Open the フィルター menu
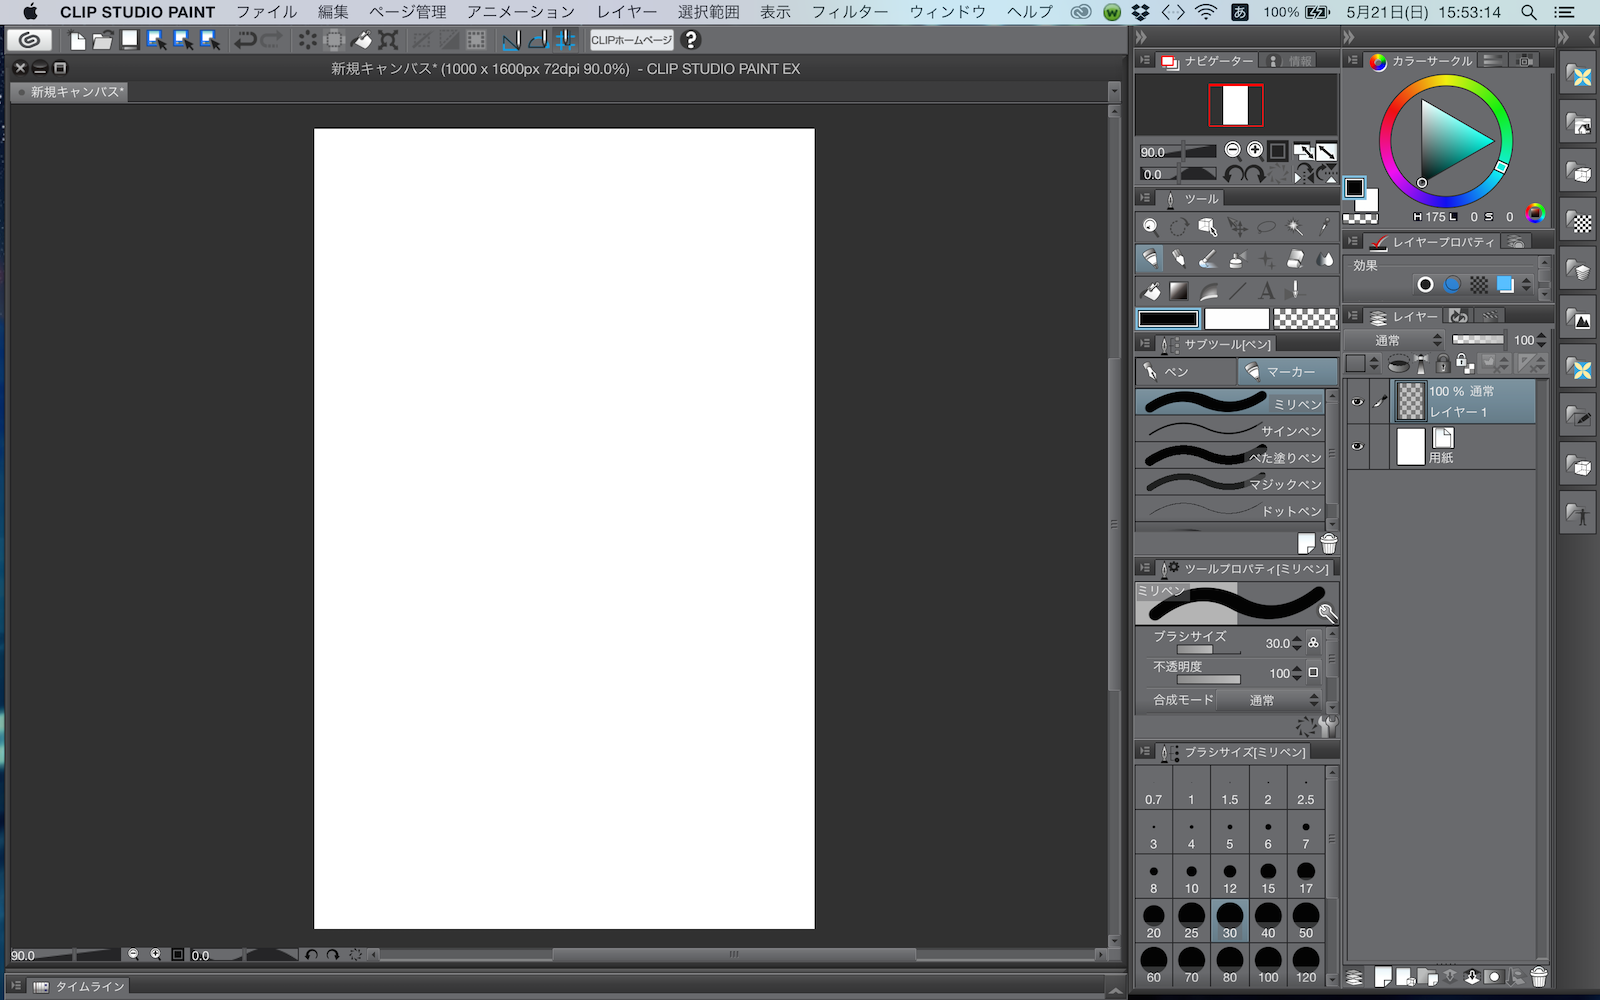Image resolution: width=1600 pixels, height=1000 pixels. coord(849,12)
